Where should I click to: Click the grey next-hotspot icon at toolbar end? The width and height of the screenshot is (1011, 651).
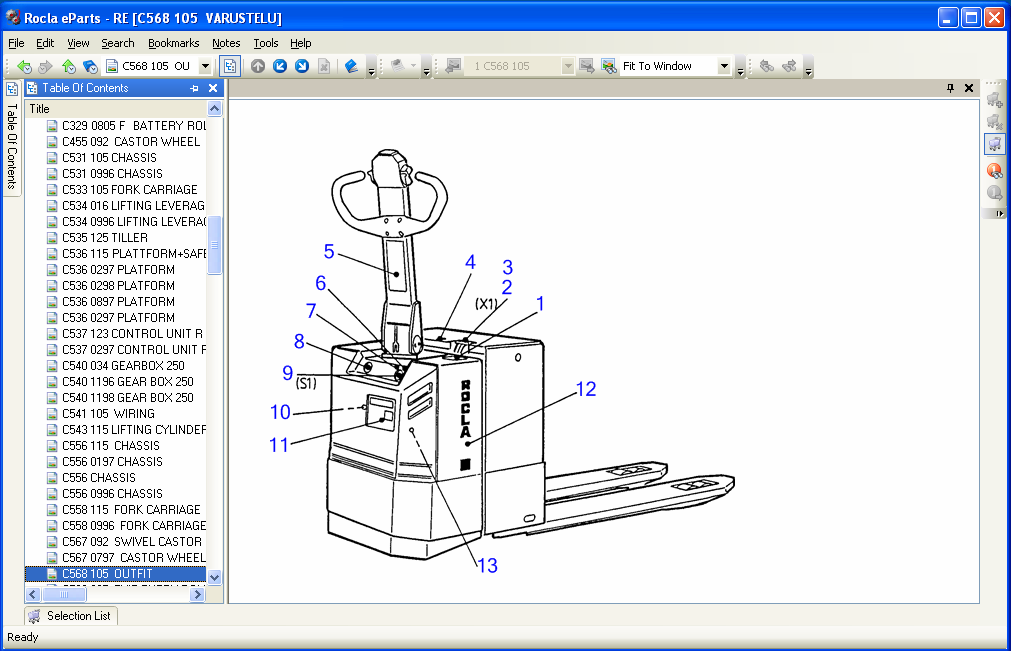click(x=789, y=66)
